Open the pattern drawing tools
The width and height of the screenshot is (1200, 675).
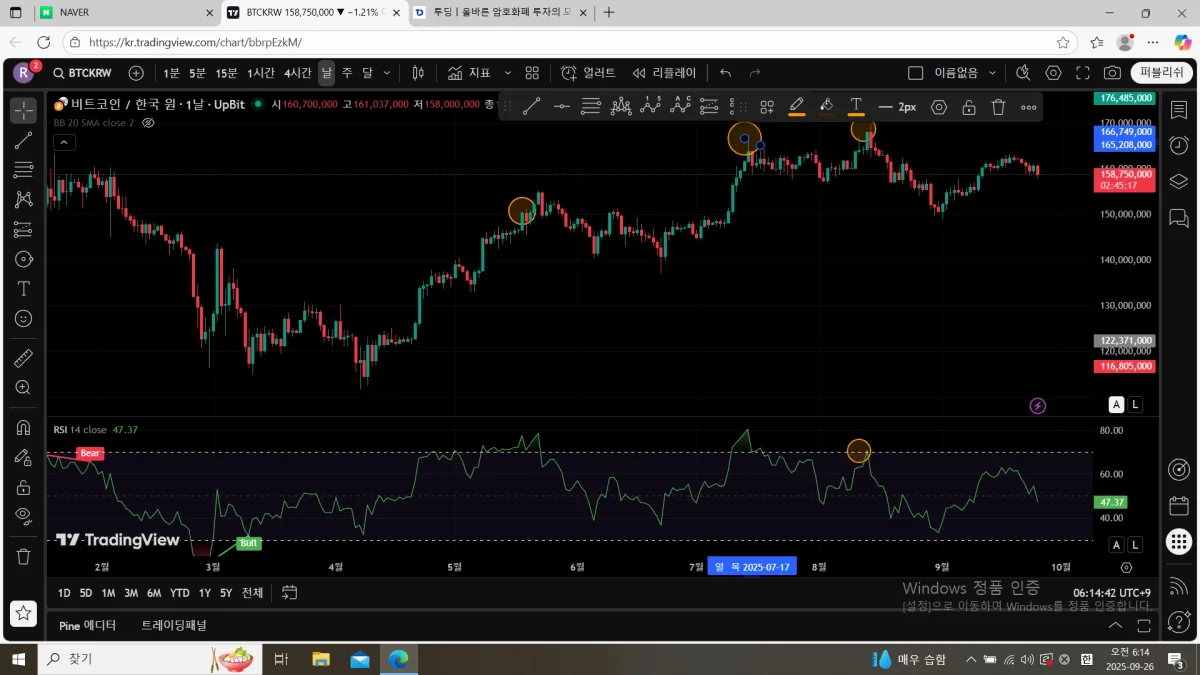pos(23,200)
